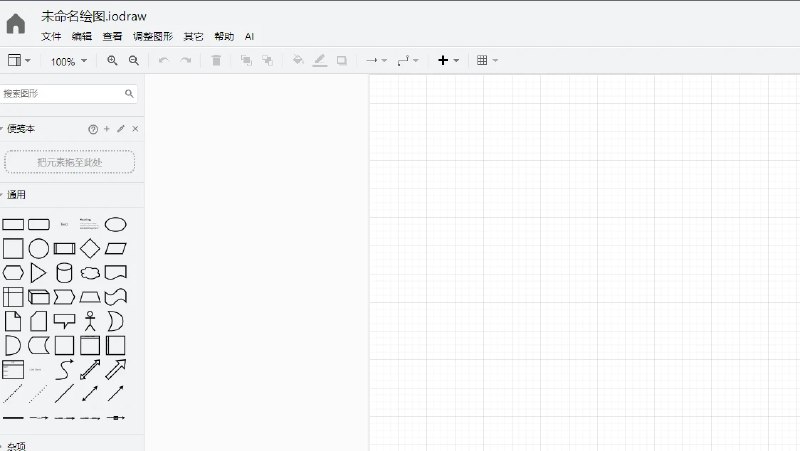Select the bidirectional block arrow shape
This screenshot has width=800, height=451.
(90, 370)
